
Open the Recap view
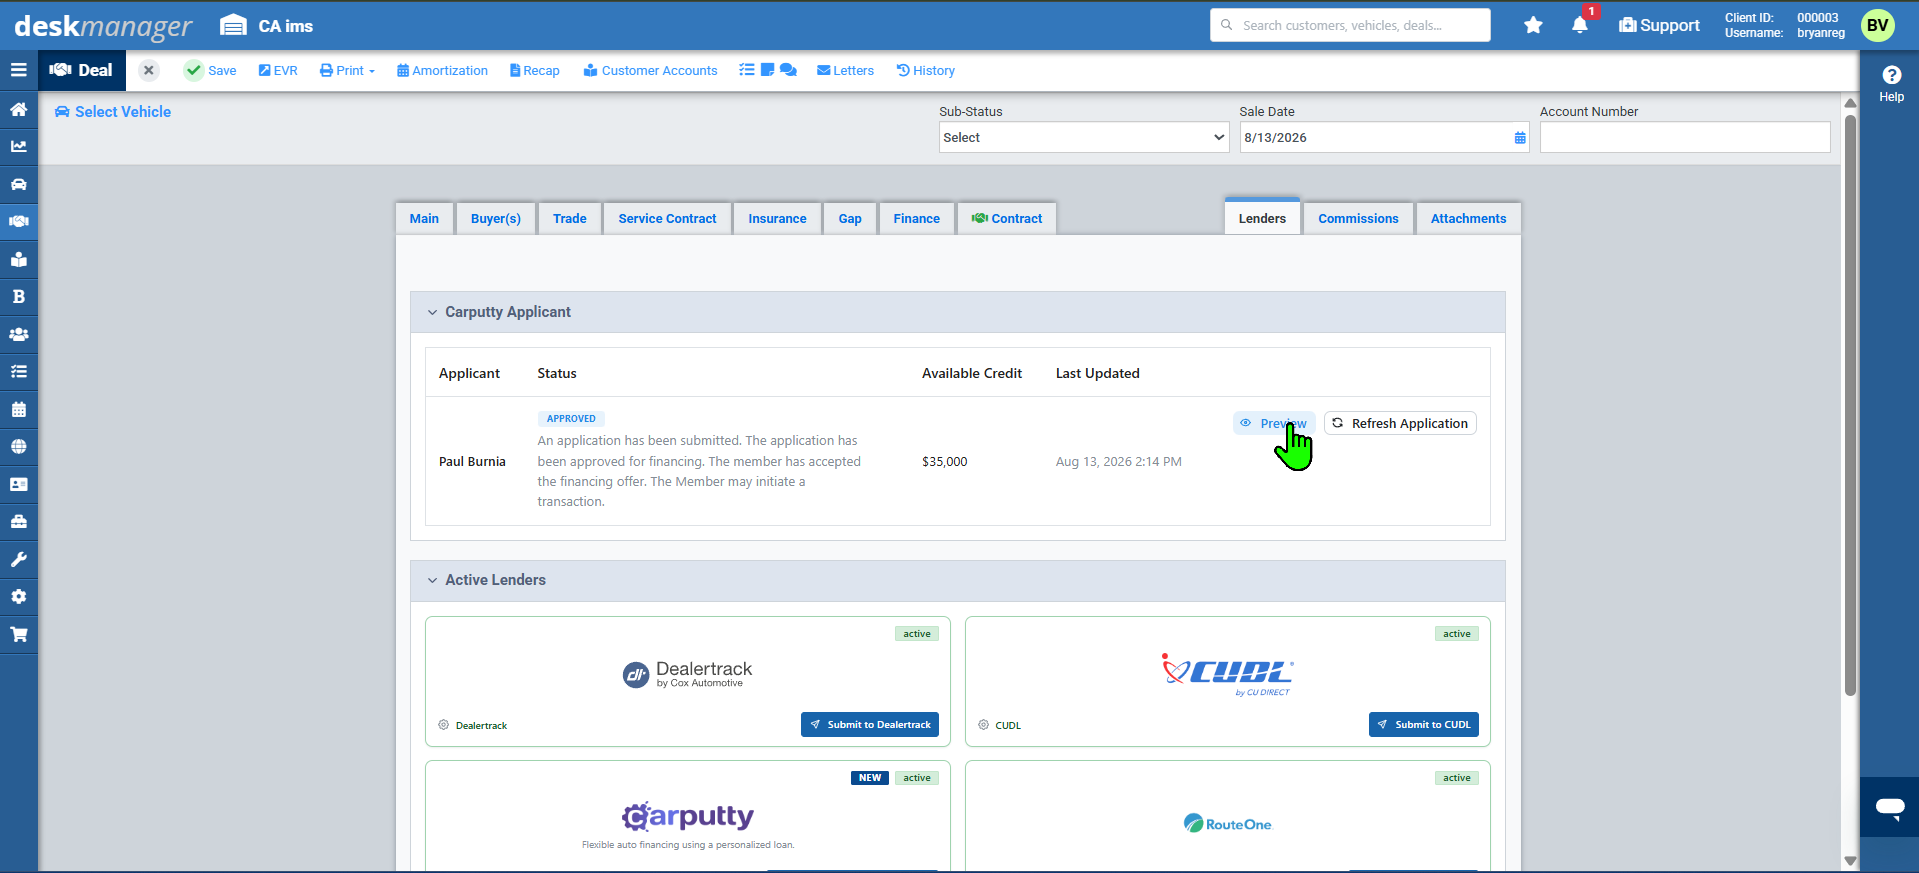534,70
